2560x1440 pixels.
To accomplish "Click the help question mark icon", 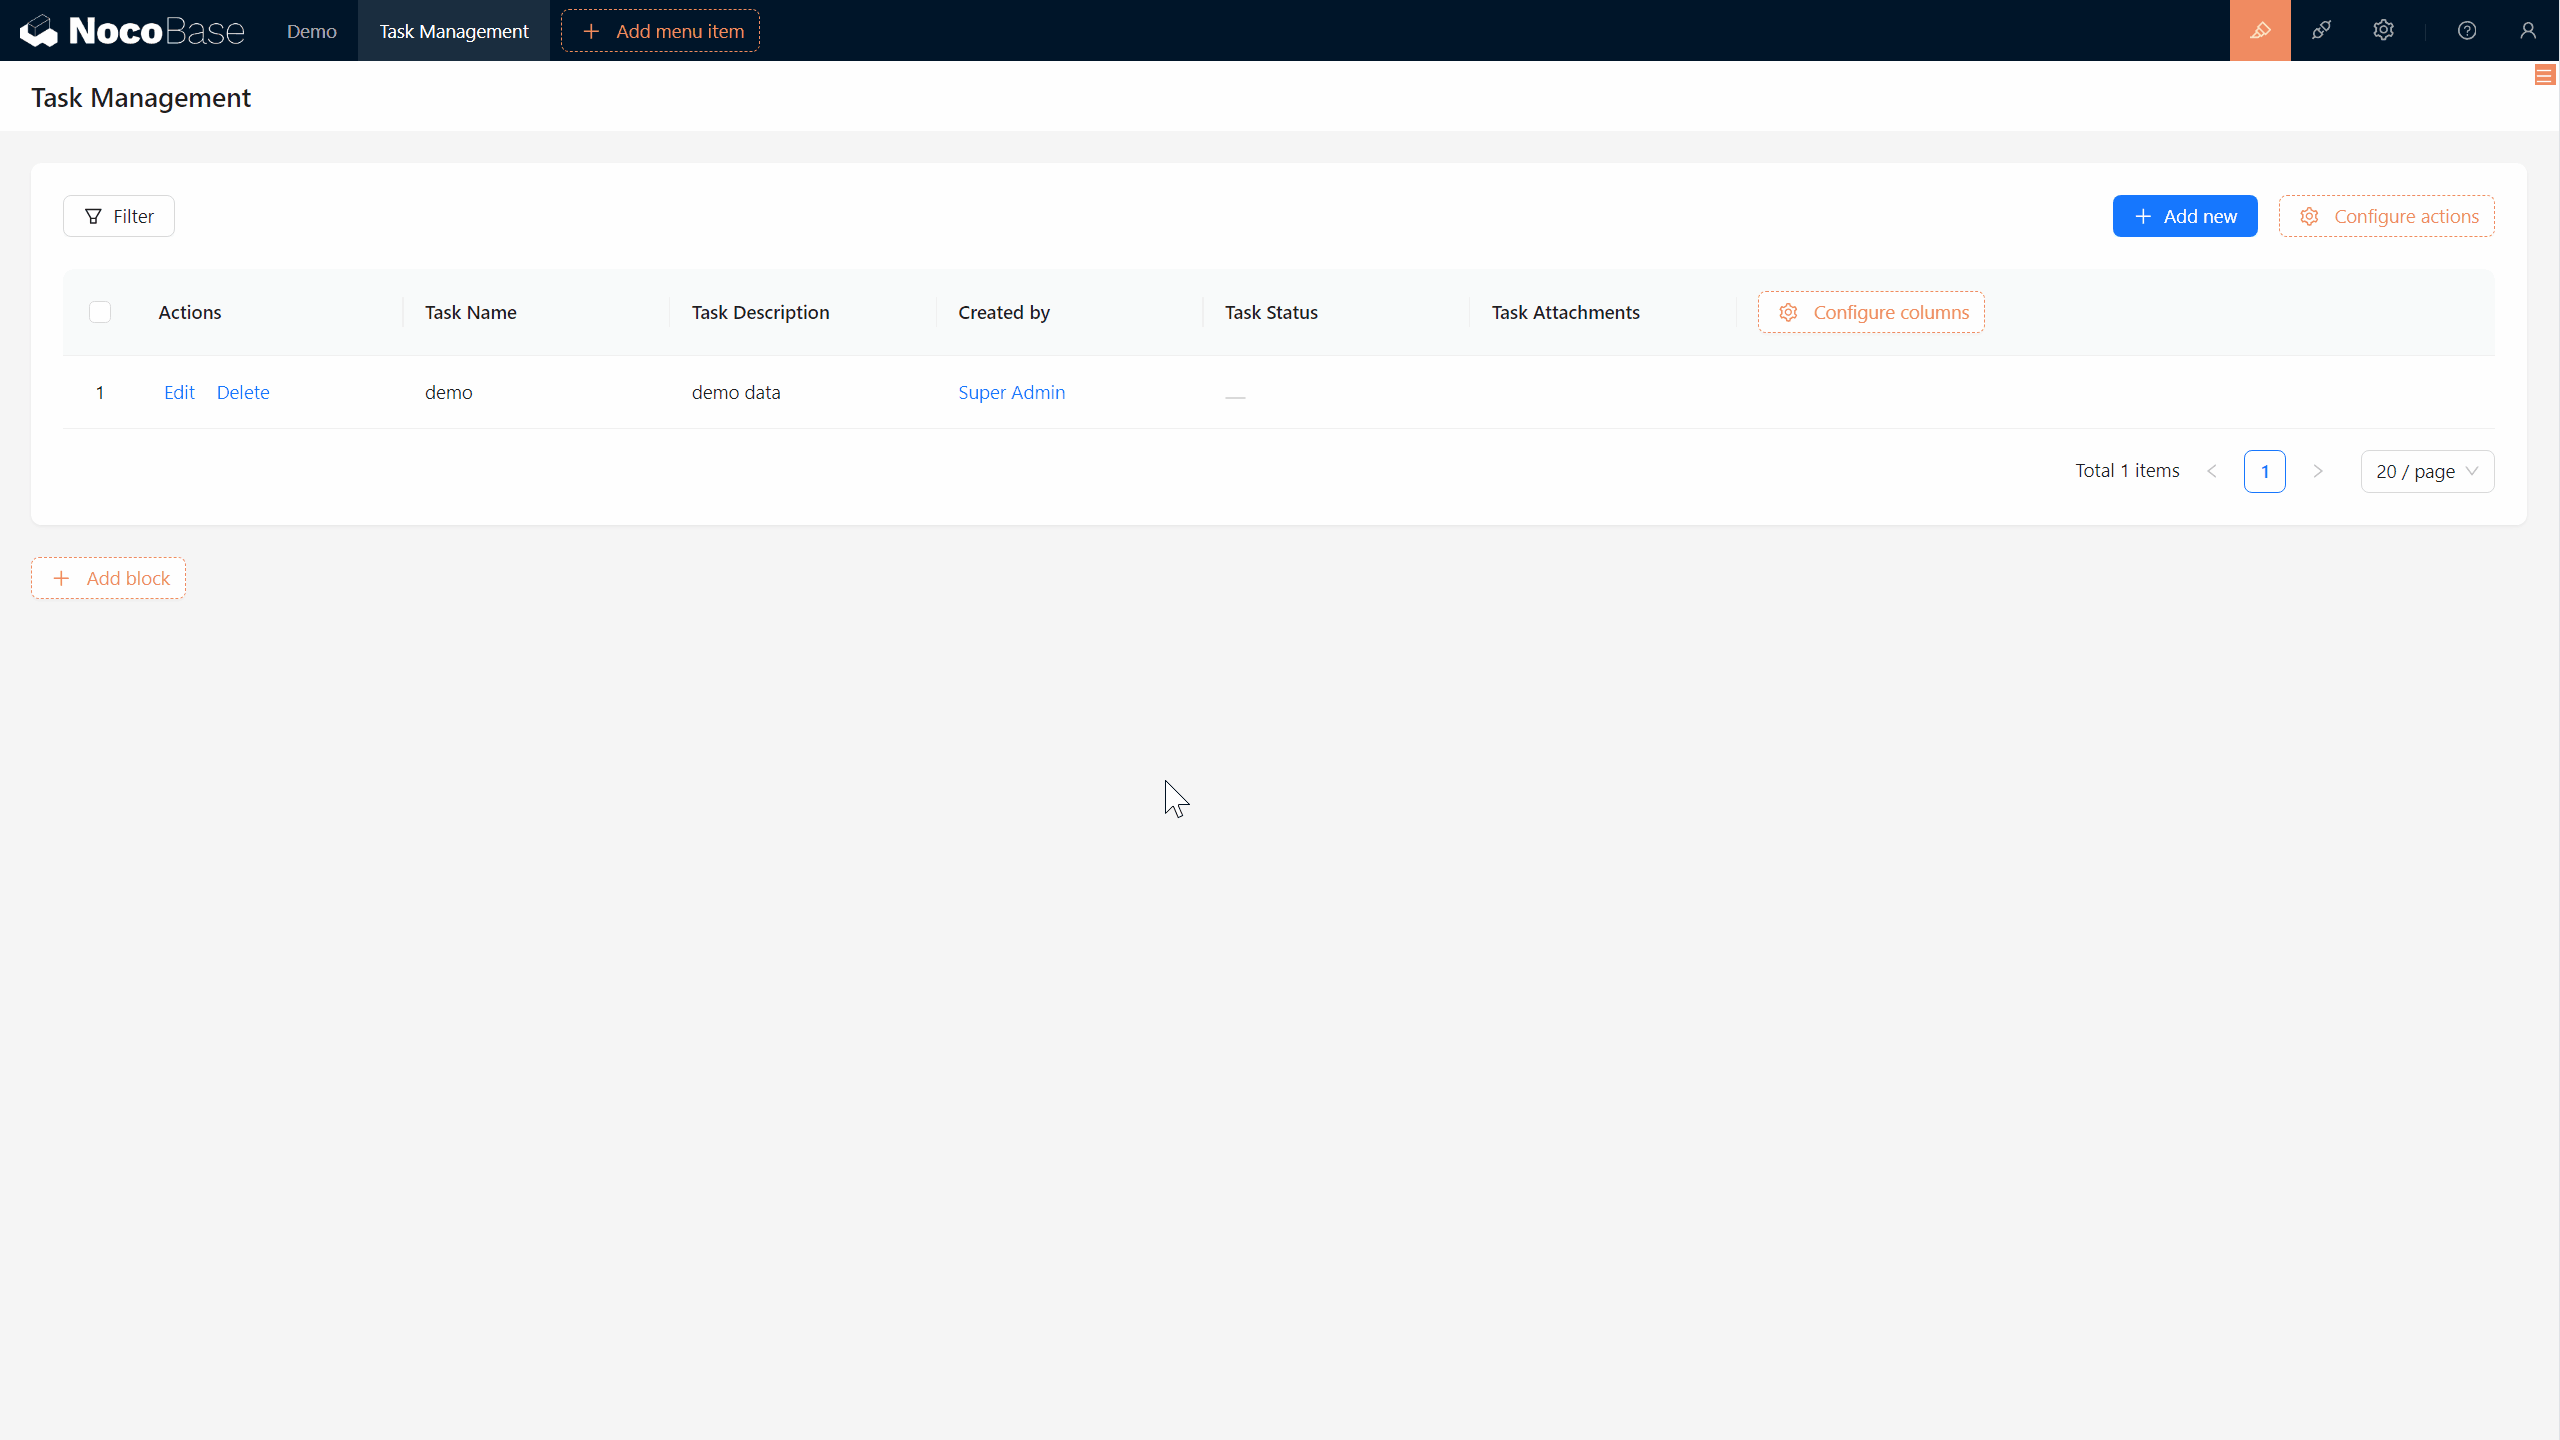I will (x=2467, y=30).
